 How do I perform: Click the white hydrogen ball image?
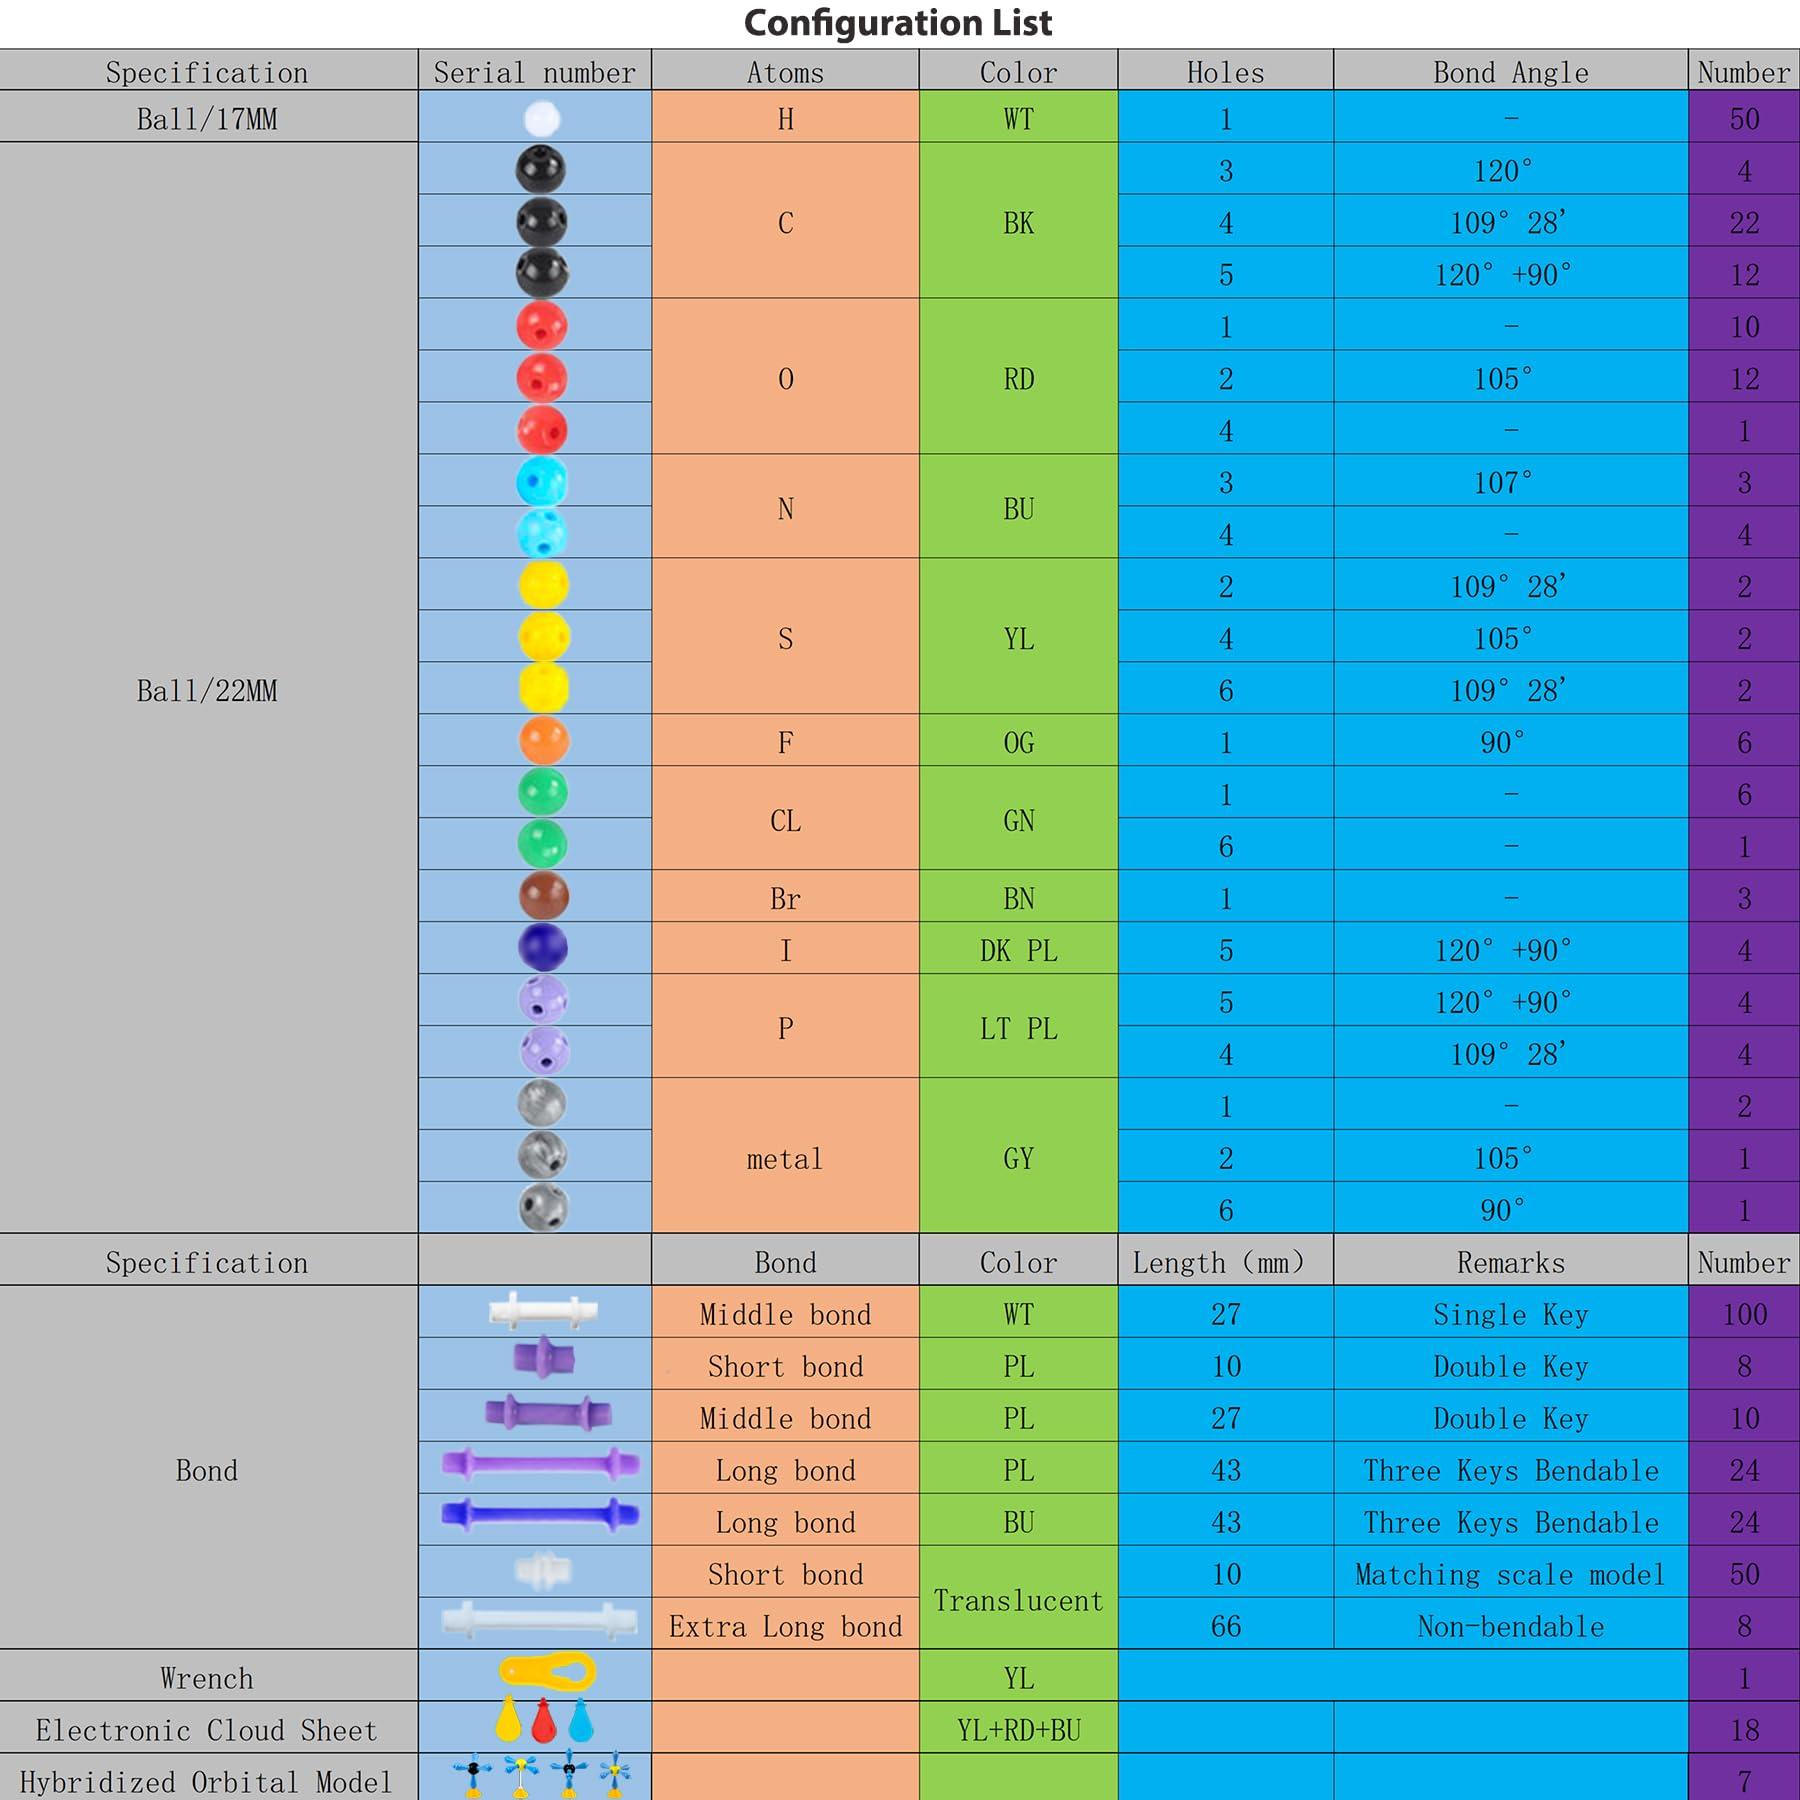[541, 118]
